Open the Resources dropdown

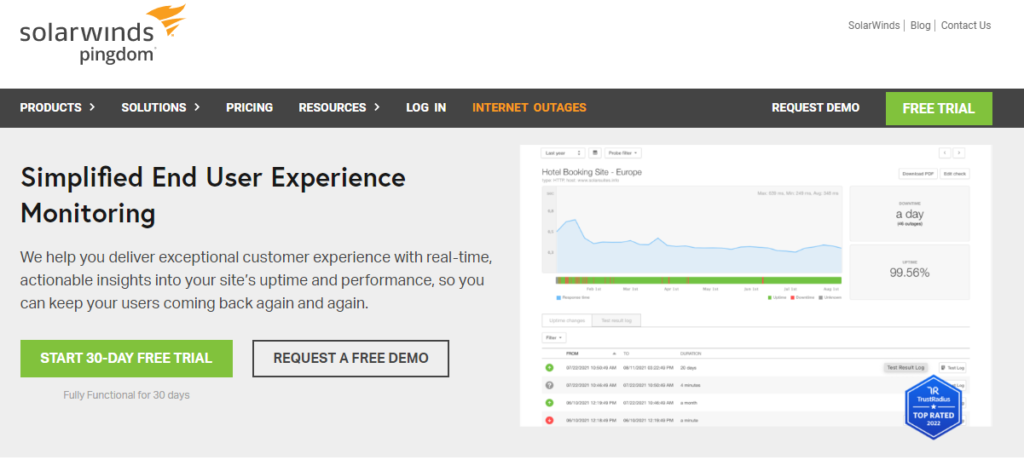click(x=339, y=108)
